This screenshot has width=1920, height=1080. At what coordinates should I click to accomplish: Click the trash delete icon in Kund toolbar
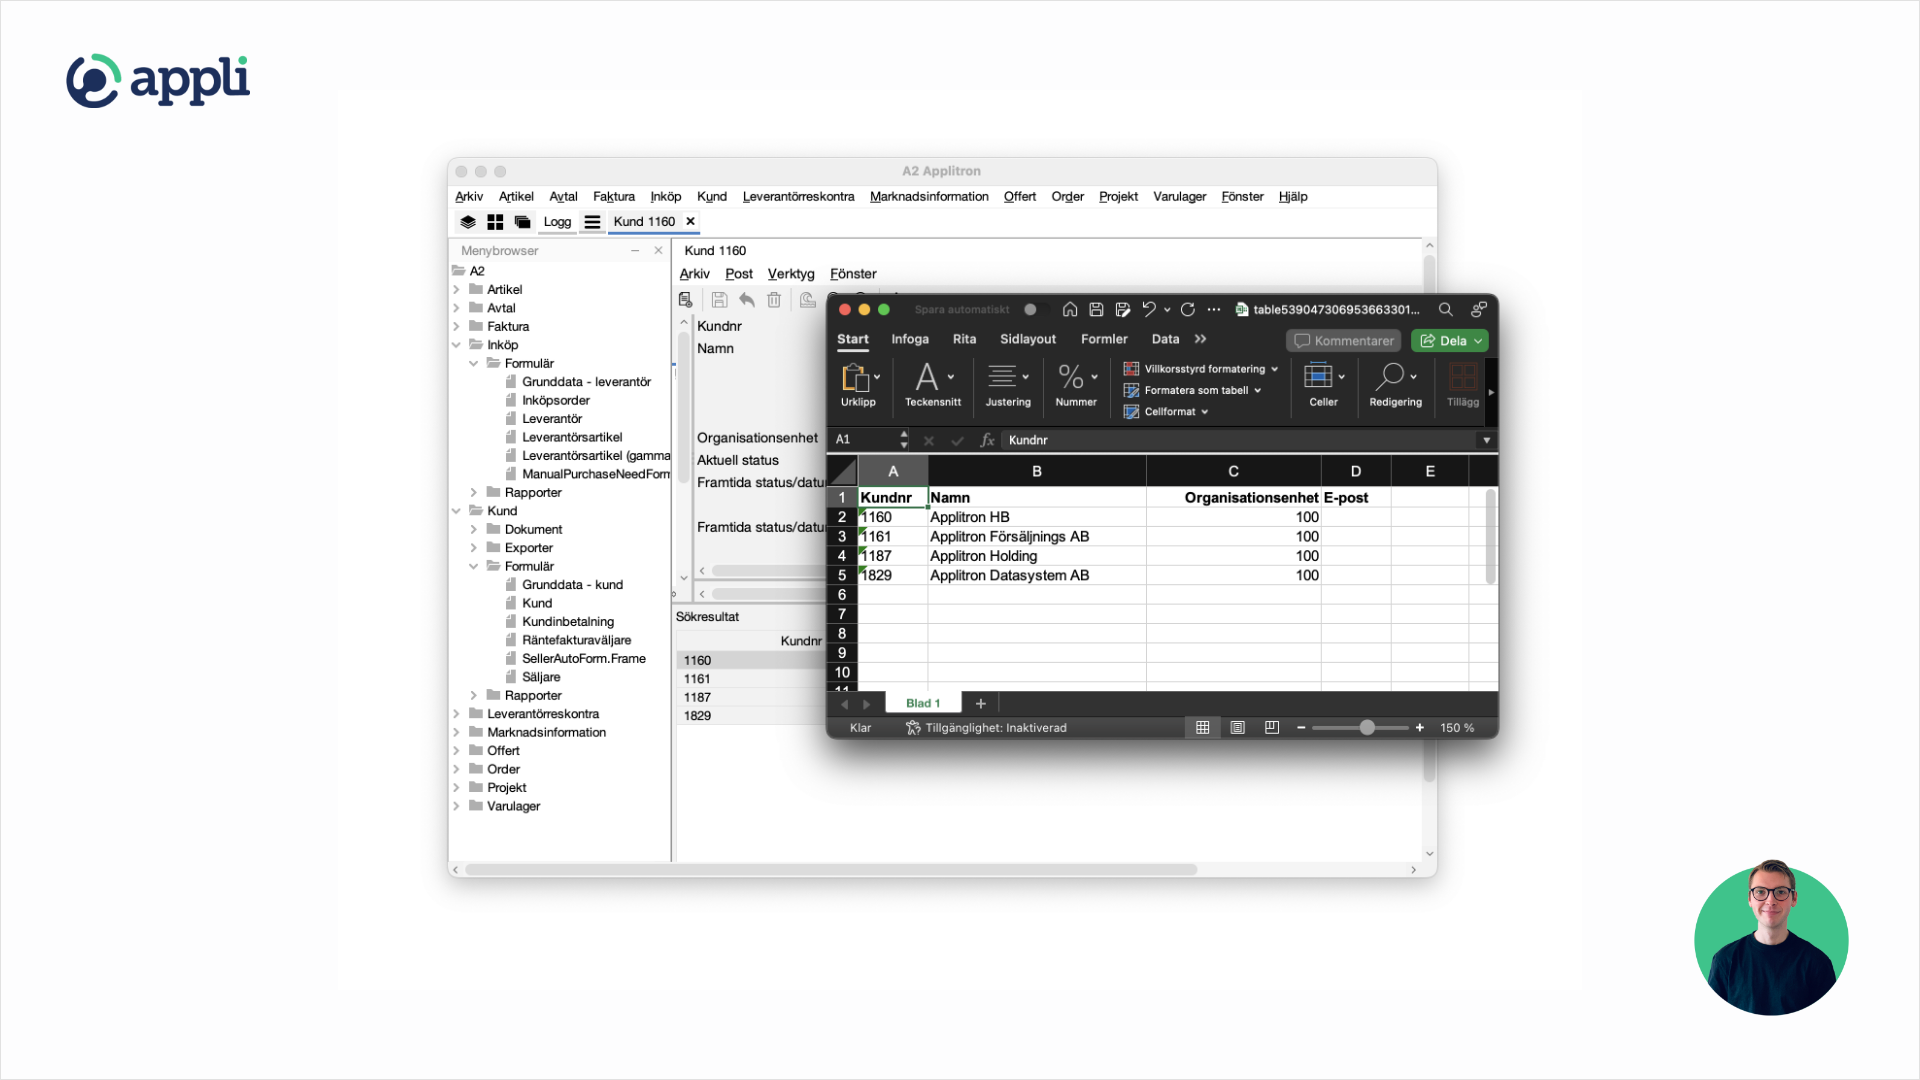click(x=774, y=300)
